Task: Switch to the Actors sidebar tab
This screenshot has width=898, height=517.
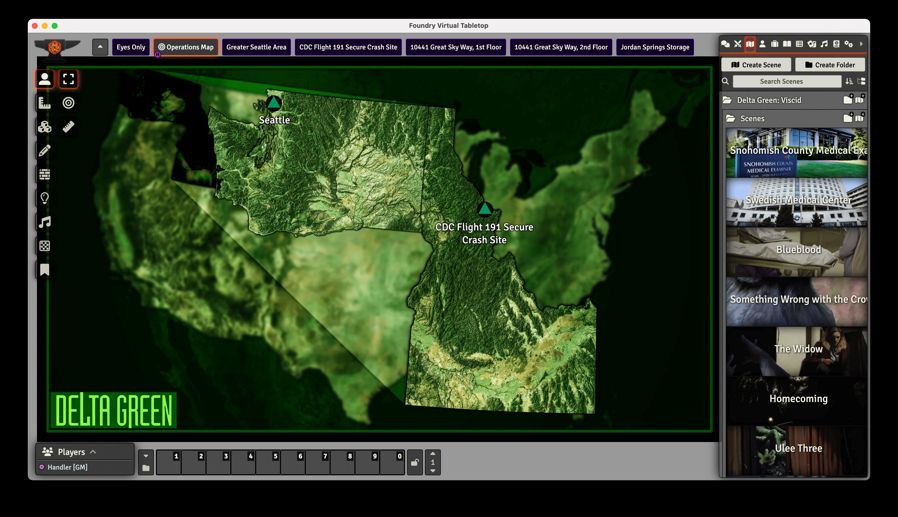Action: tap(762, 44)
